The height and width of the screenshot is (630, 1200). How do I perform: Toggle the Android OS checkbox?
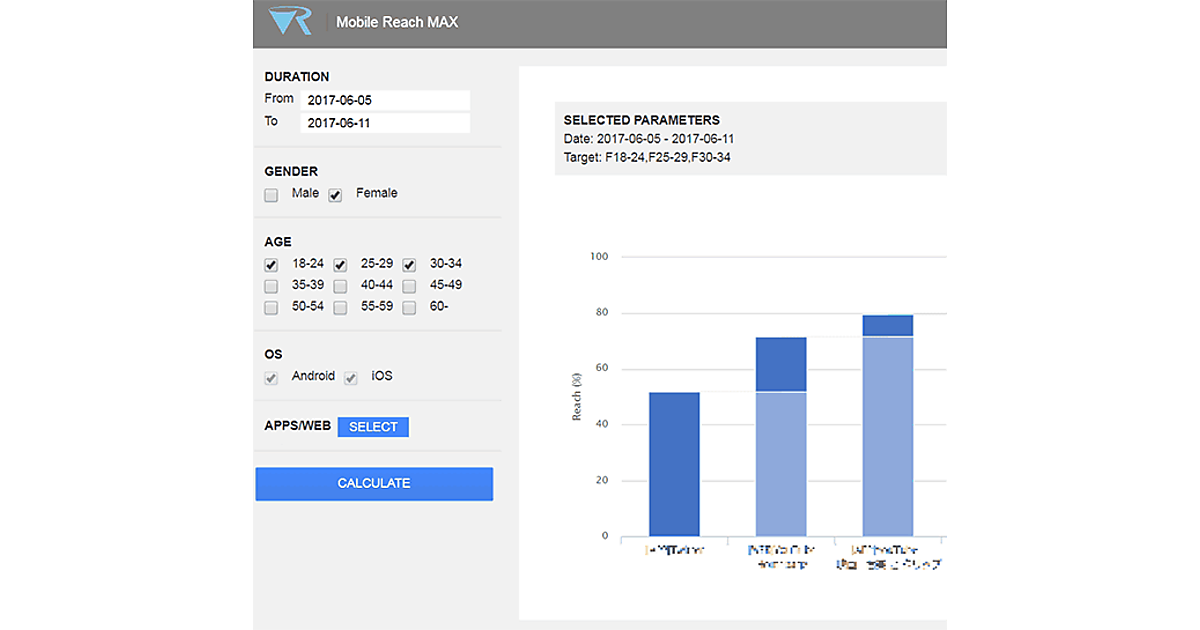(271, 379)
